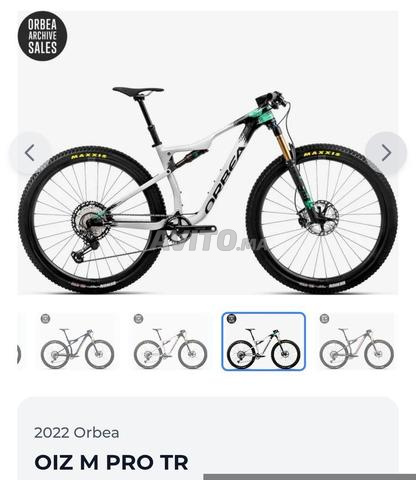Click archive badge on last thumbnail
This screenshot has height=480, width=416.
click(324, 319)
